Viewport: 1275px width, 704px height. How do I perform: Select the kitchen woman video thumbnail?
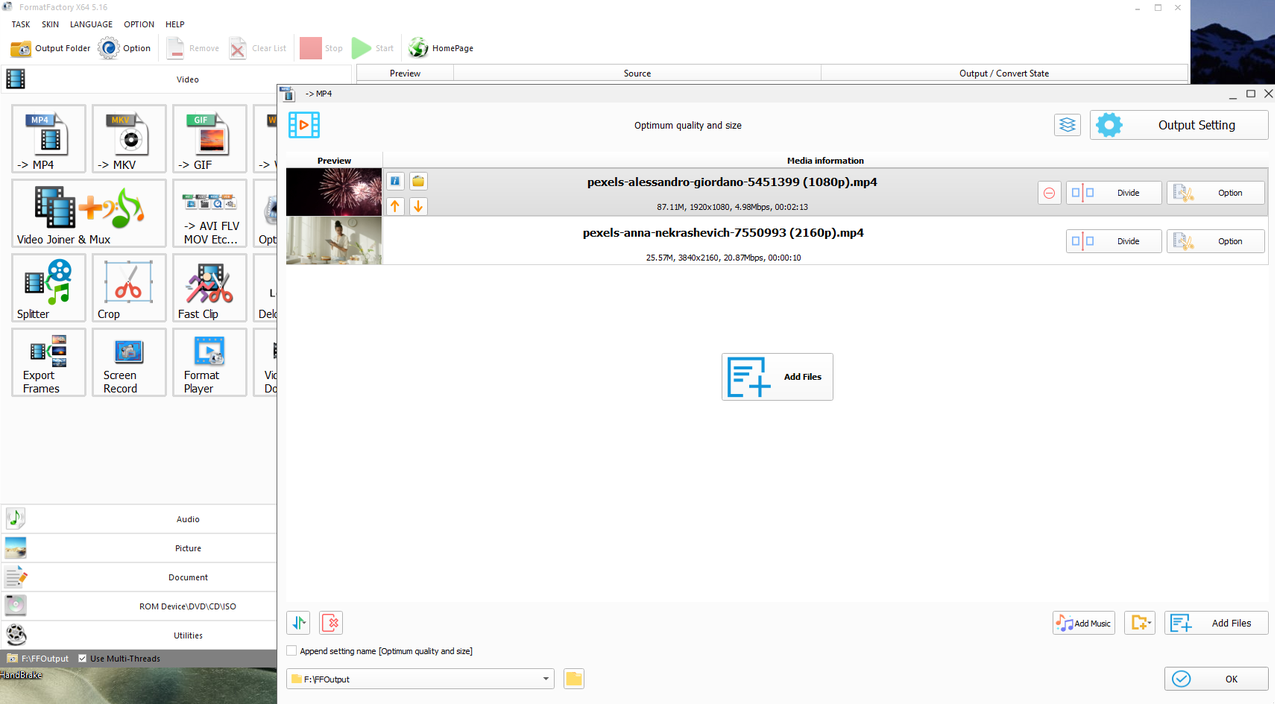coord(334,241)
